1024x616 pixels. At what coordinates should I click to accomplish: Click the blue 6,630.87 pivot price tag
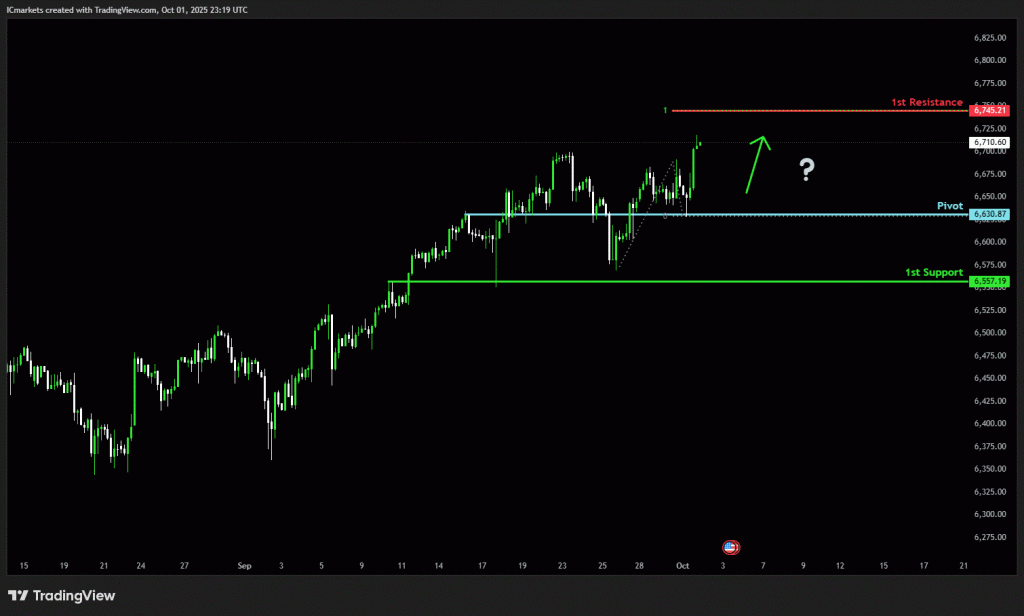[x=988, y=215]
